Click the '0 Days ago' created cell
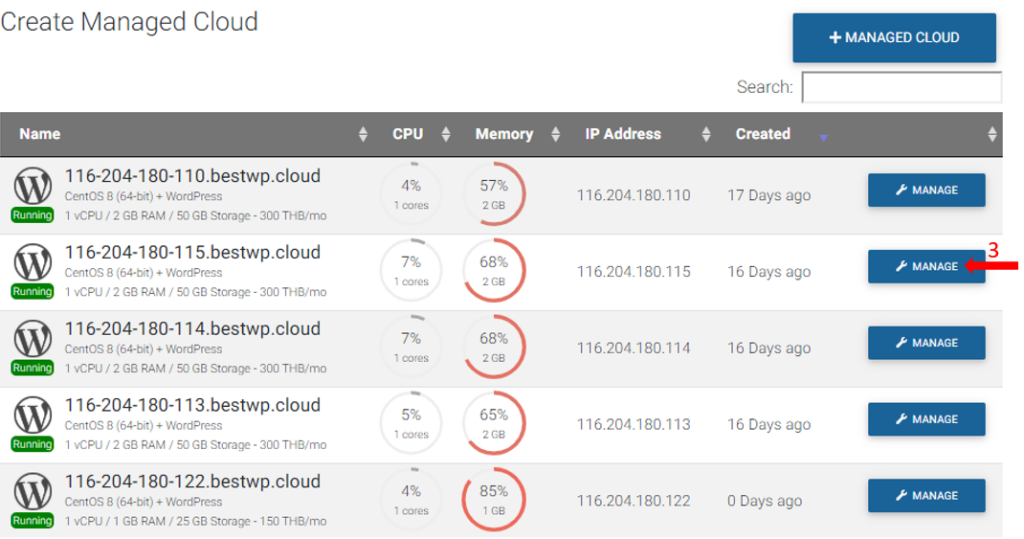 tap(765, 501)
